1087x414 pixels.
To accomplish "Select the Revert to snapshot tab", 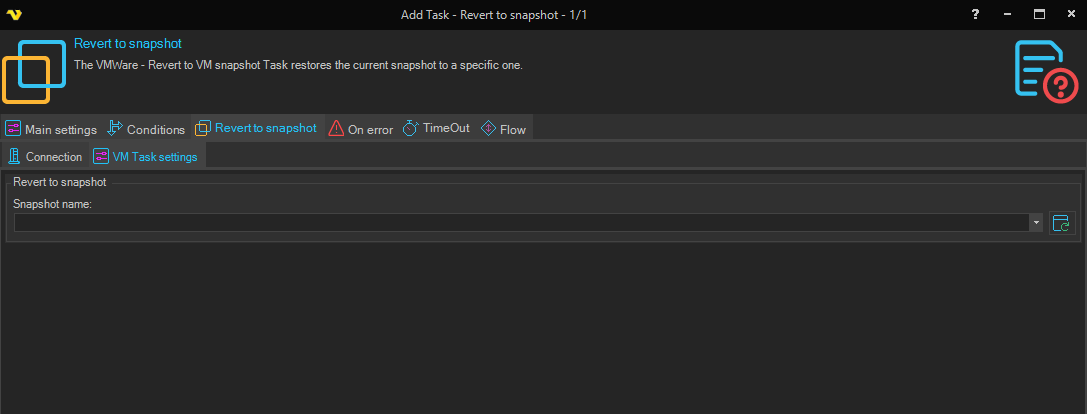I will coord(265,128).
